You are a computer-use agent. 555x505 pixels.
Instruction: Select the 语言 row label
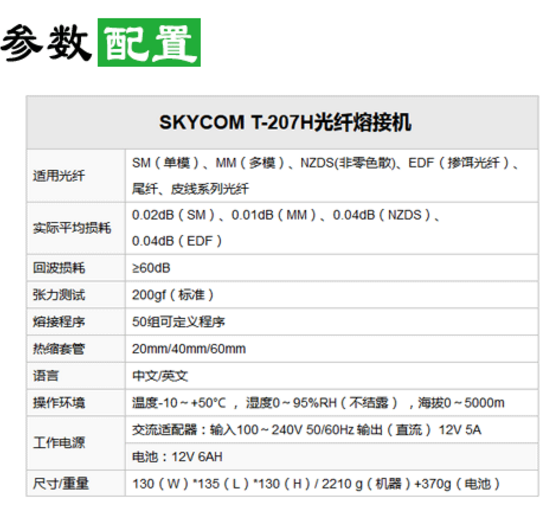click(x=46, y=375)
